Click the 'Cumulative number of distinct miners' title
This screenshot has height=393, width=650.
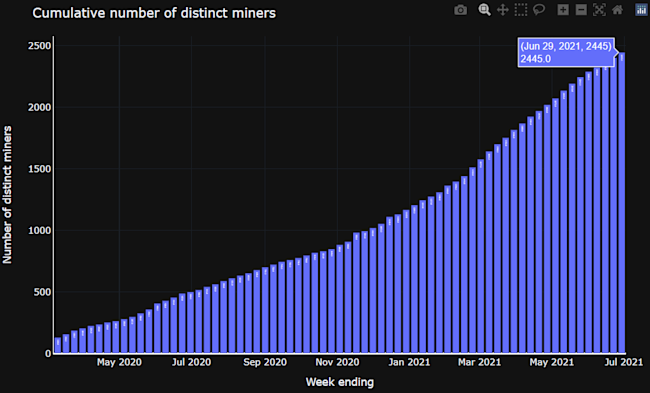[x=154, y=13]
